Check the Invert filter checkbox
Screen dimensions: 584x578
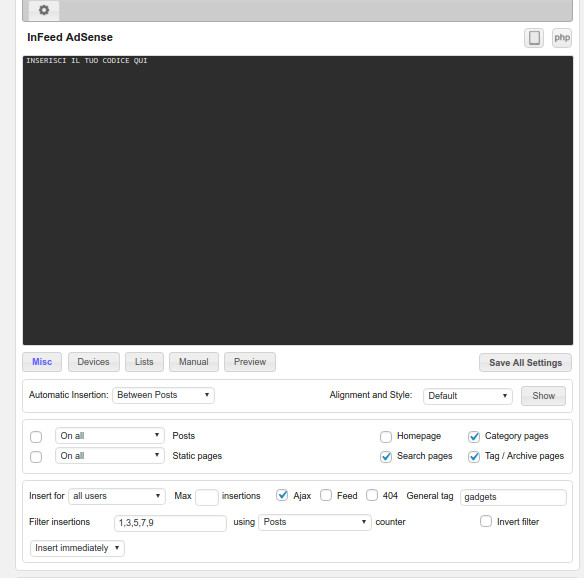pos(486,521)
